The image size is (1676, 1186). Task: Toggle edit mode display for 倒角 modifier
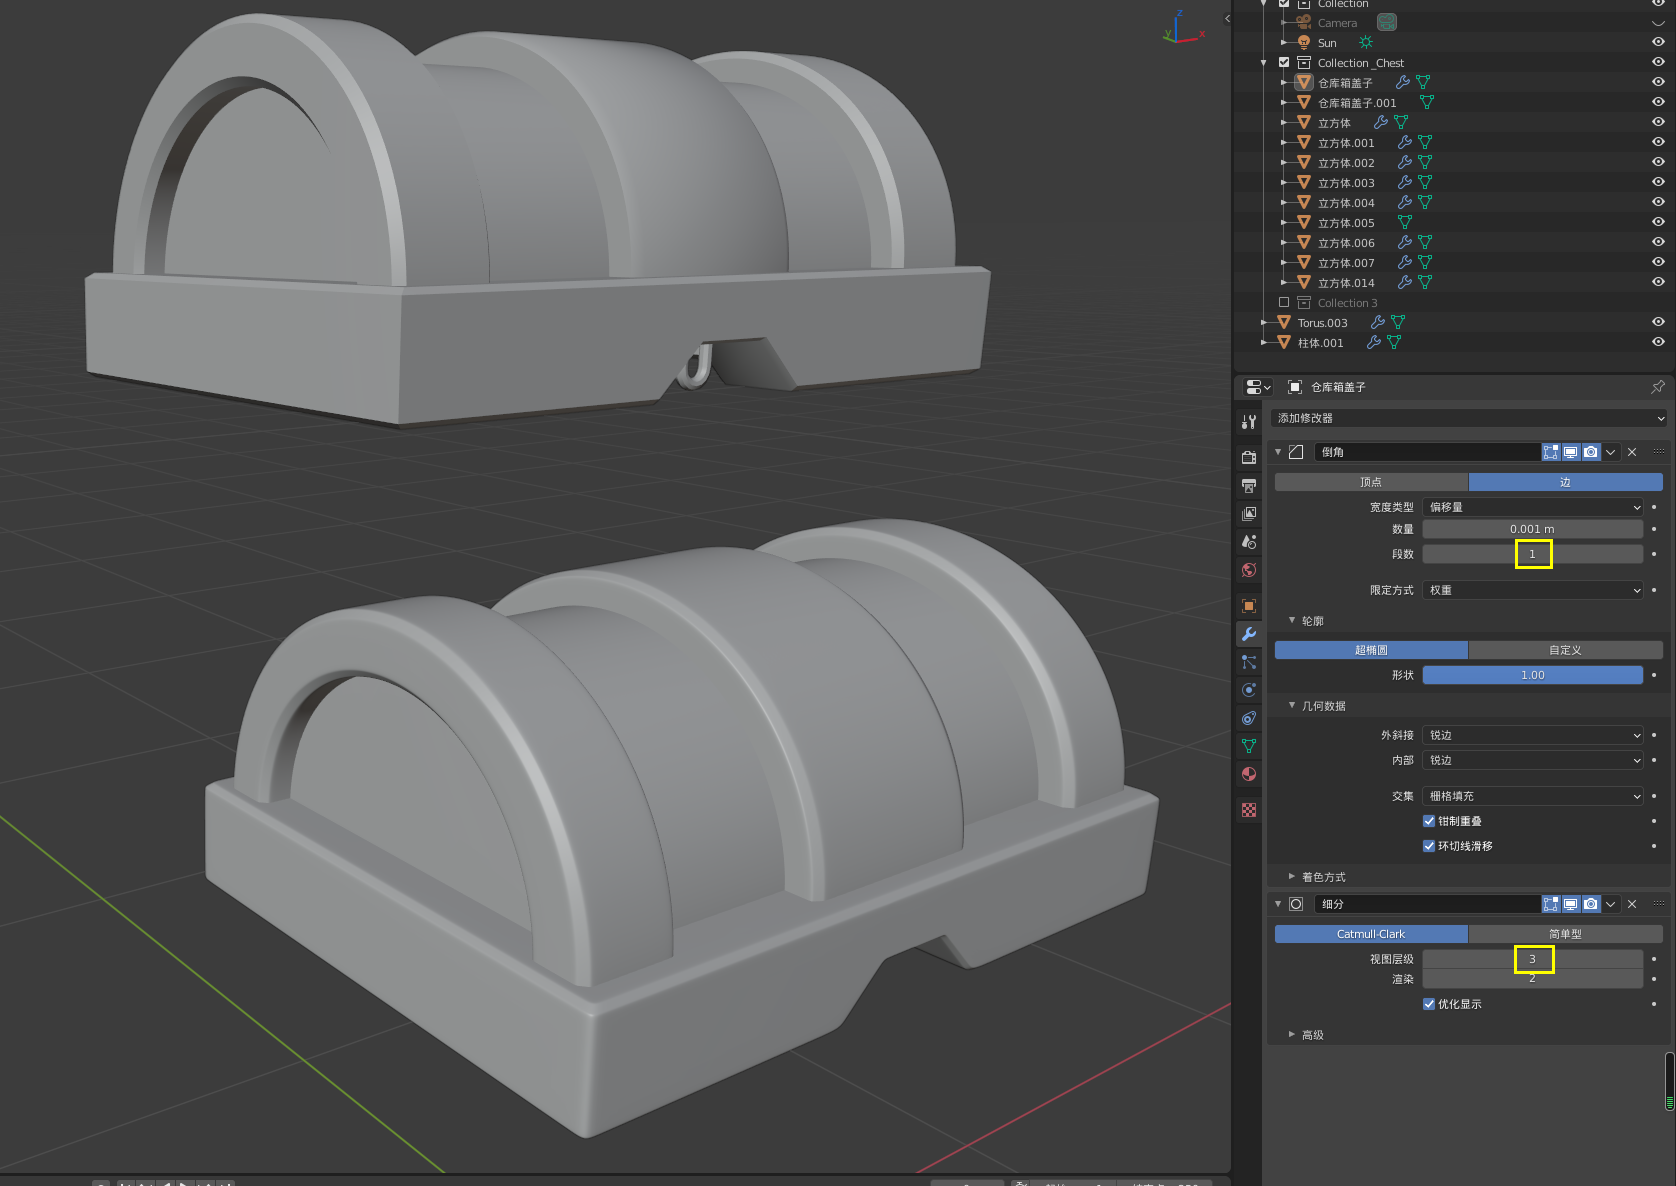click(x=1551, y=452)
